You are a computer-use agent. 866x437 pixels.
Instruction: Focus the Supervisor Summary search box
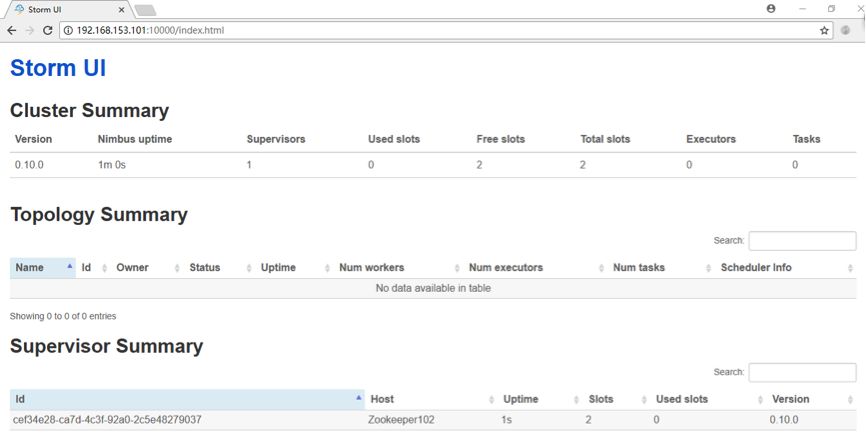802,372
